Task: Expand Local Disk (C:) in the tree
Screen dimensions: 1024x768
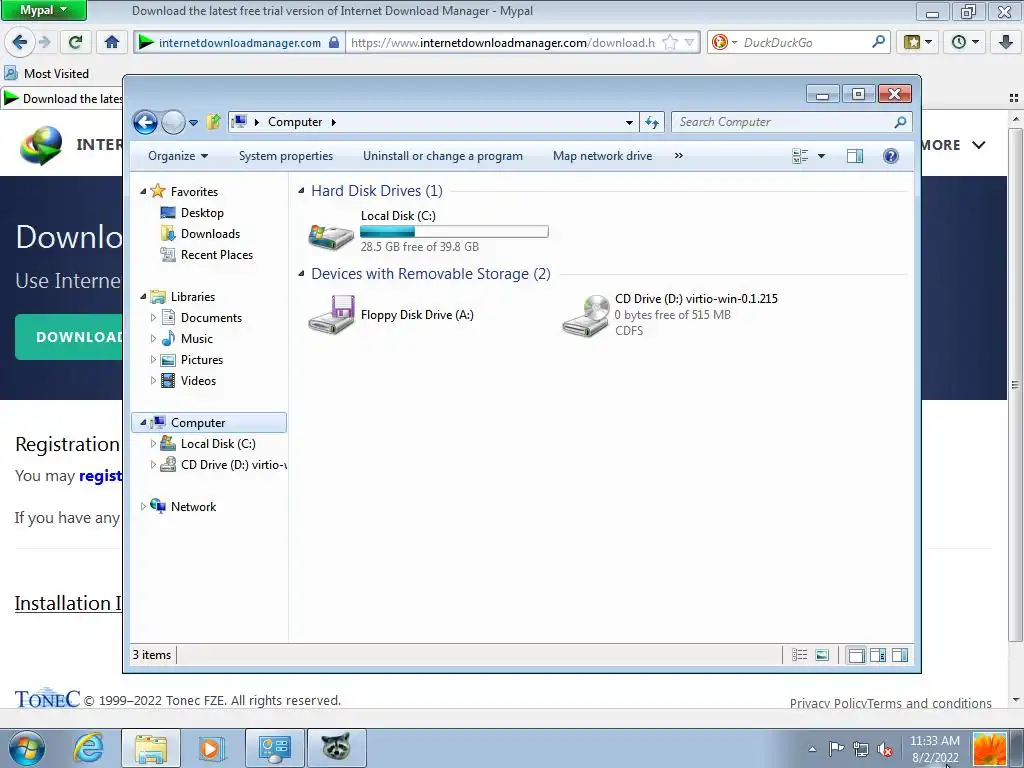Action: coord(153,444)
